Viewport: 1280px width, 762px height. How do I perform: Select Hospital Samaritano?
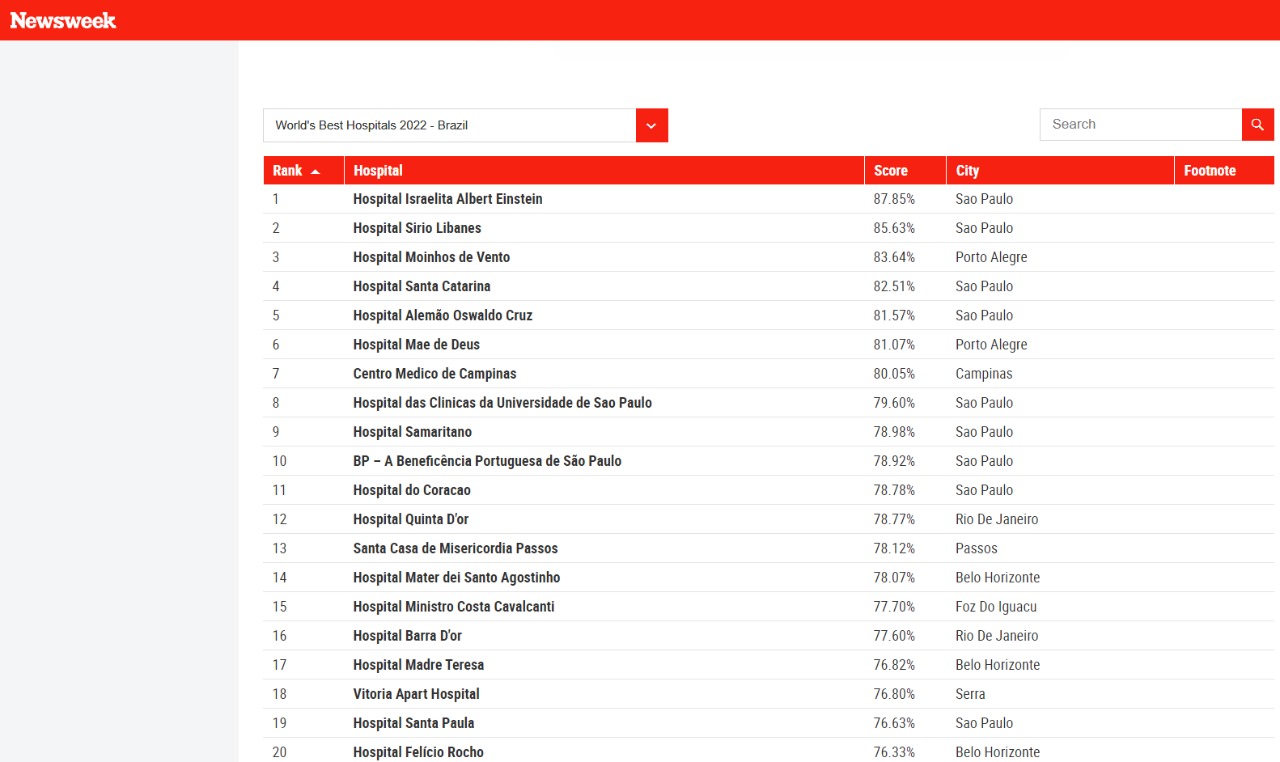(412, 432)
